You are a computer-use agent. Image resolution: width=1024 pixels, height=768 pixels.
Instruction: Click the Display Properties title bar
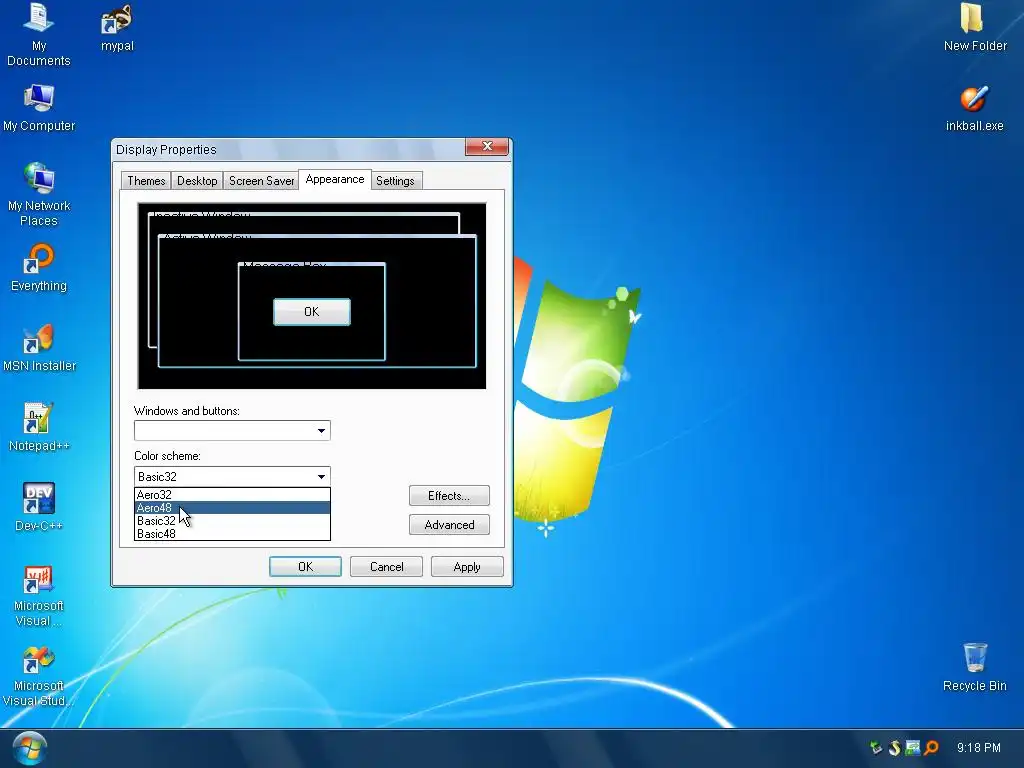pos(287,150)
